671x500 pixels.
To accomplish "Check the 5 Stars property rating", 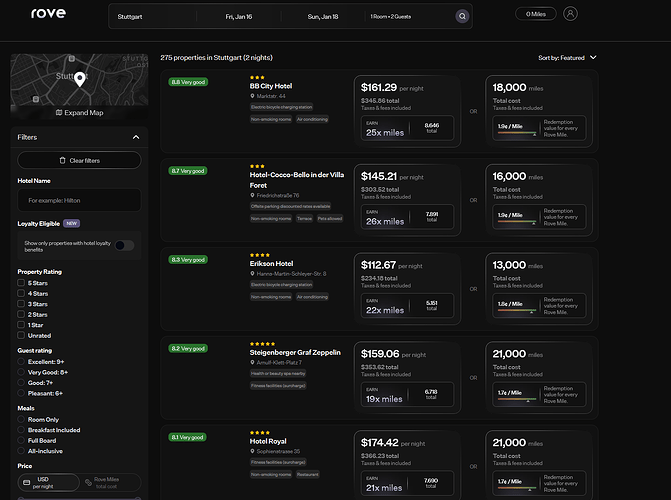I will pyautogui.click(x=22, y=284).
